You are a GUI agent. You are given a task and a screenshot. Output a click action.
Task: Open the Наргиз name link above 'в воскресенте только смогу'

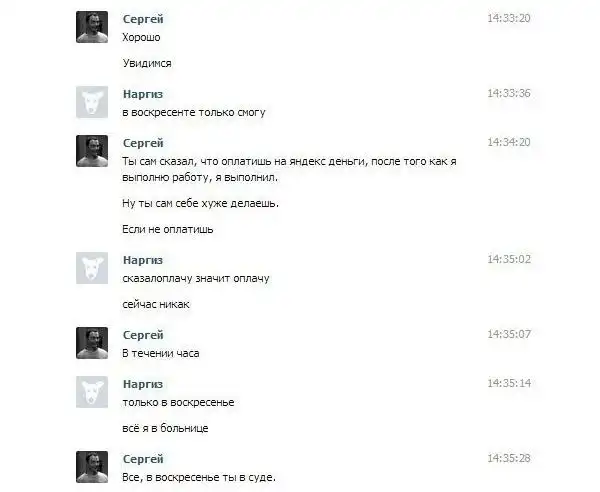[x=143, y=94]
